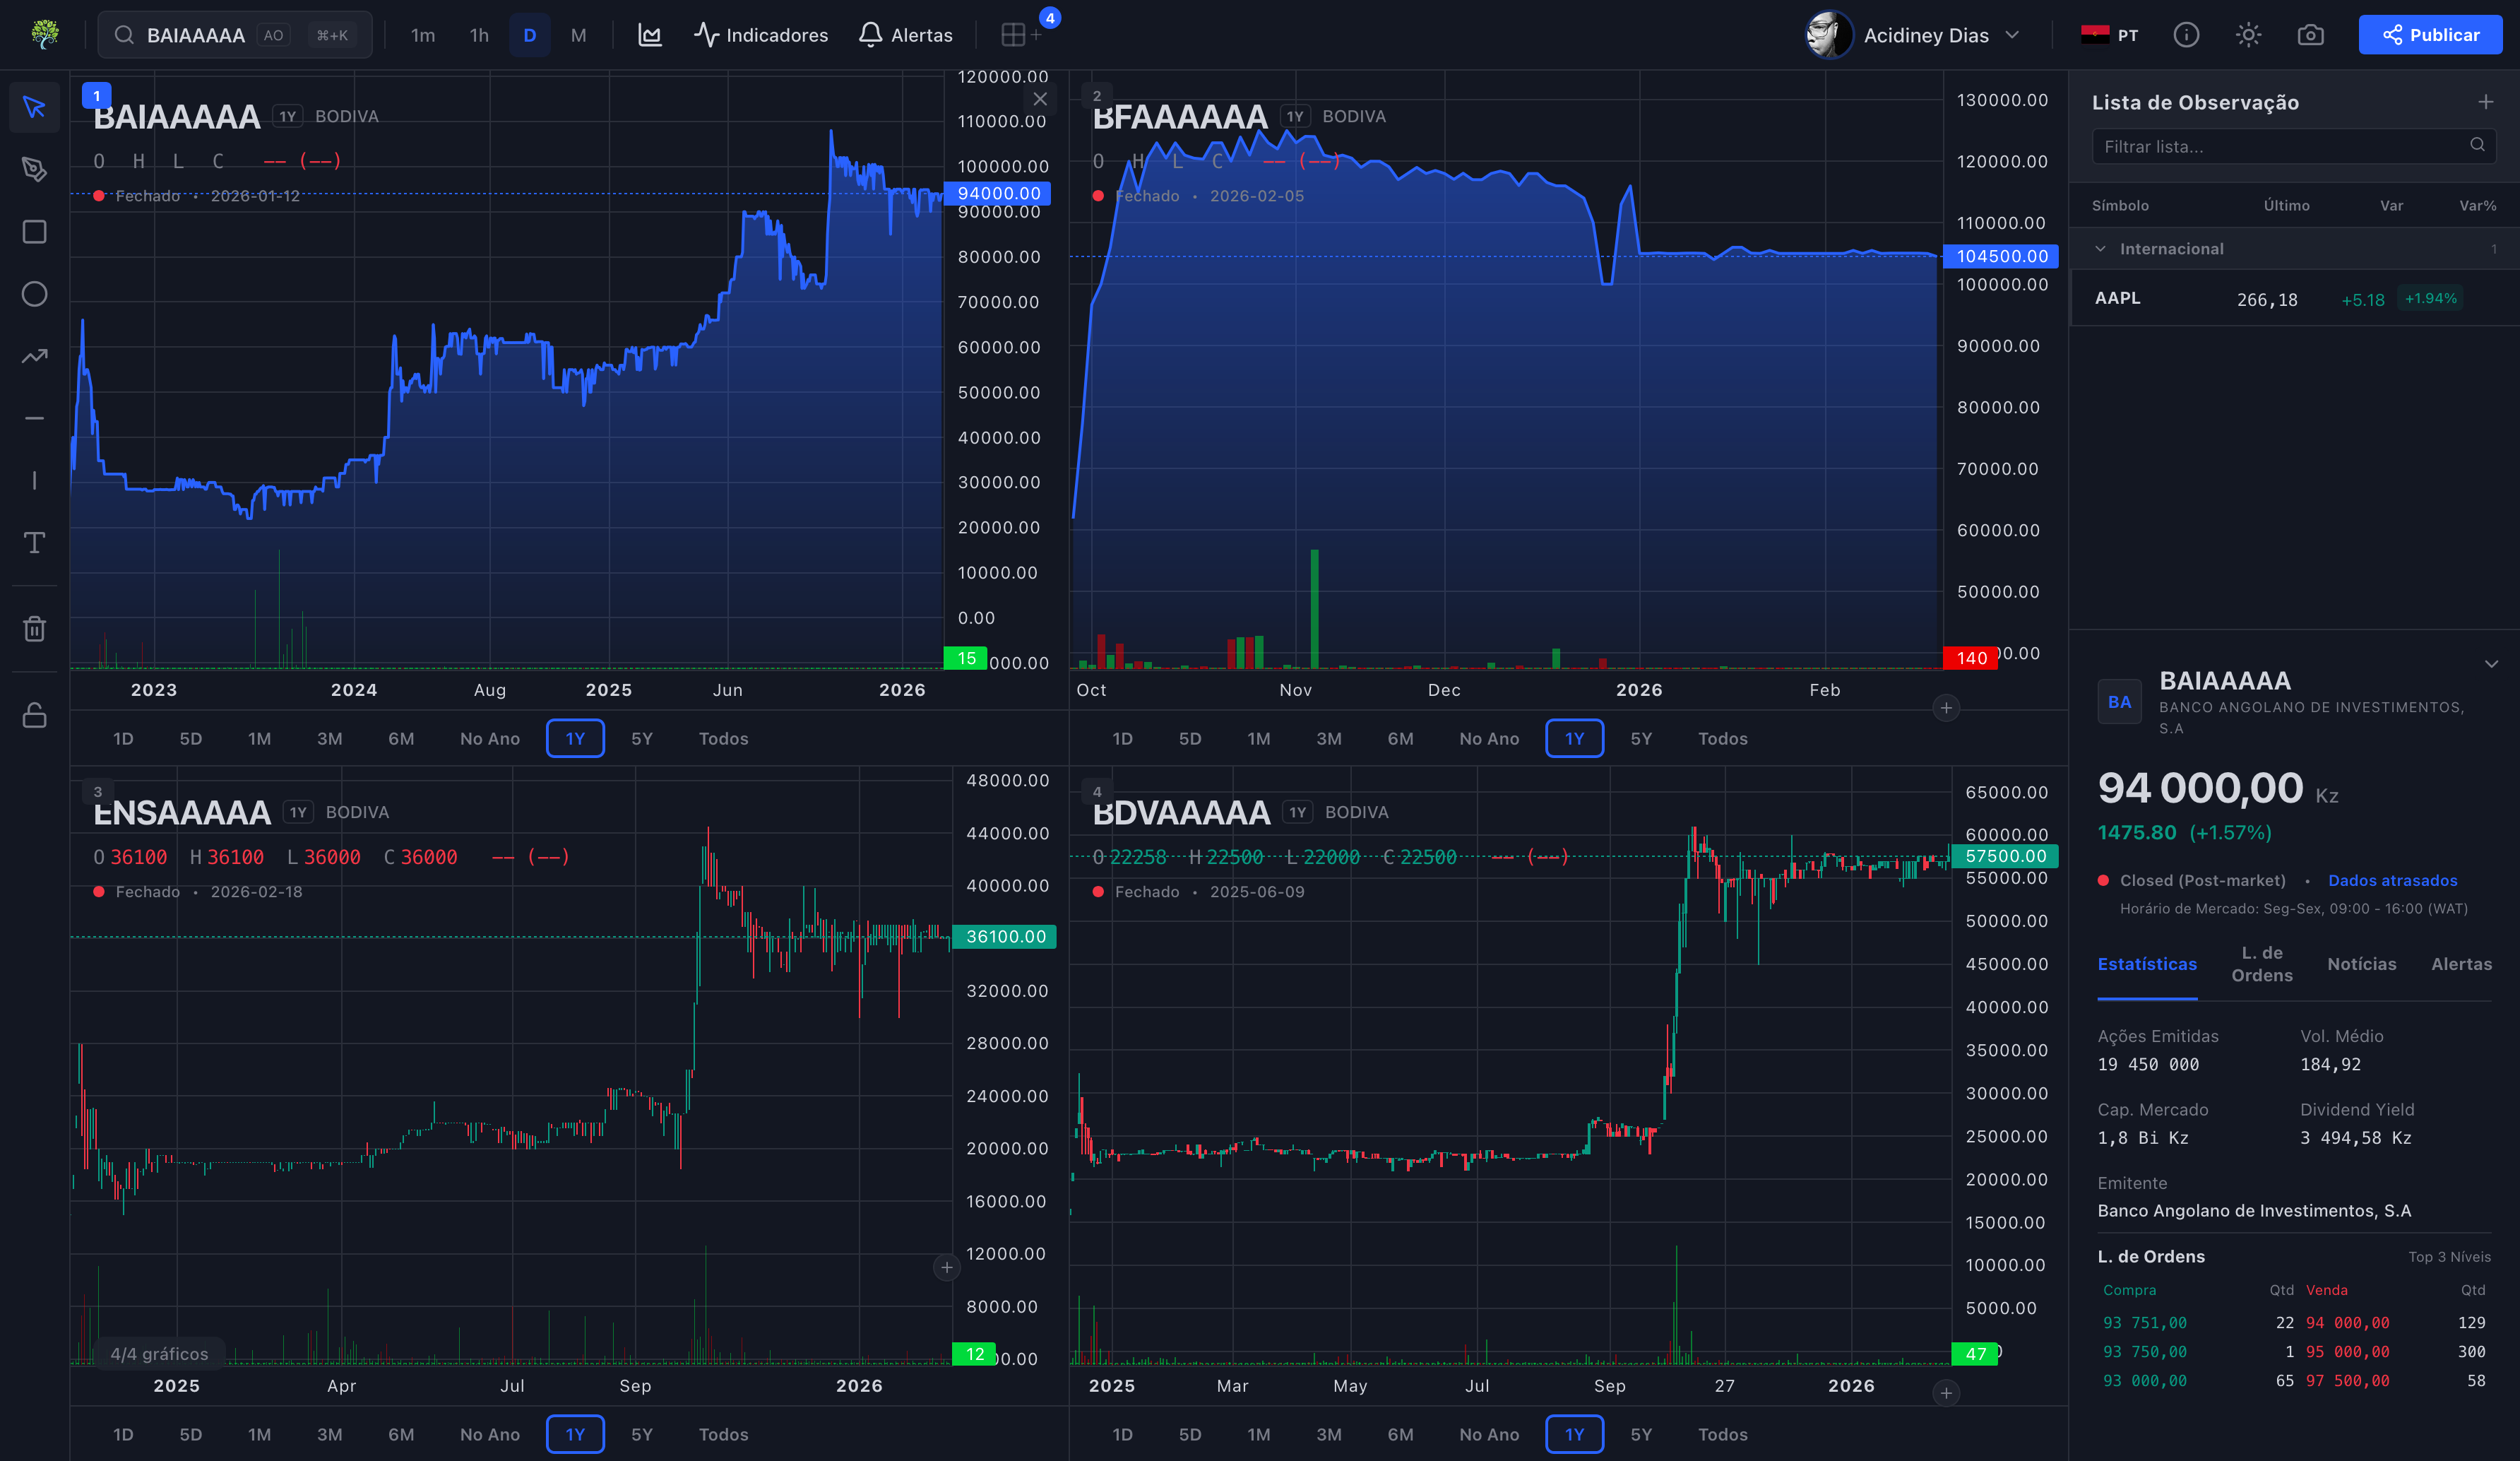
Task: Click the 1Y interval badge on ENSAAAAA
Action: [x=298, y=812]
